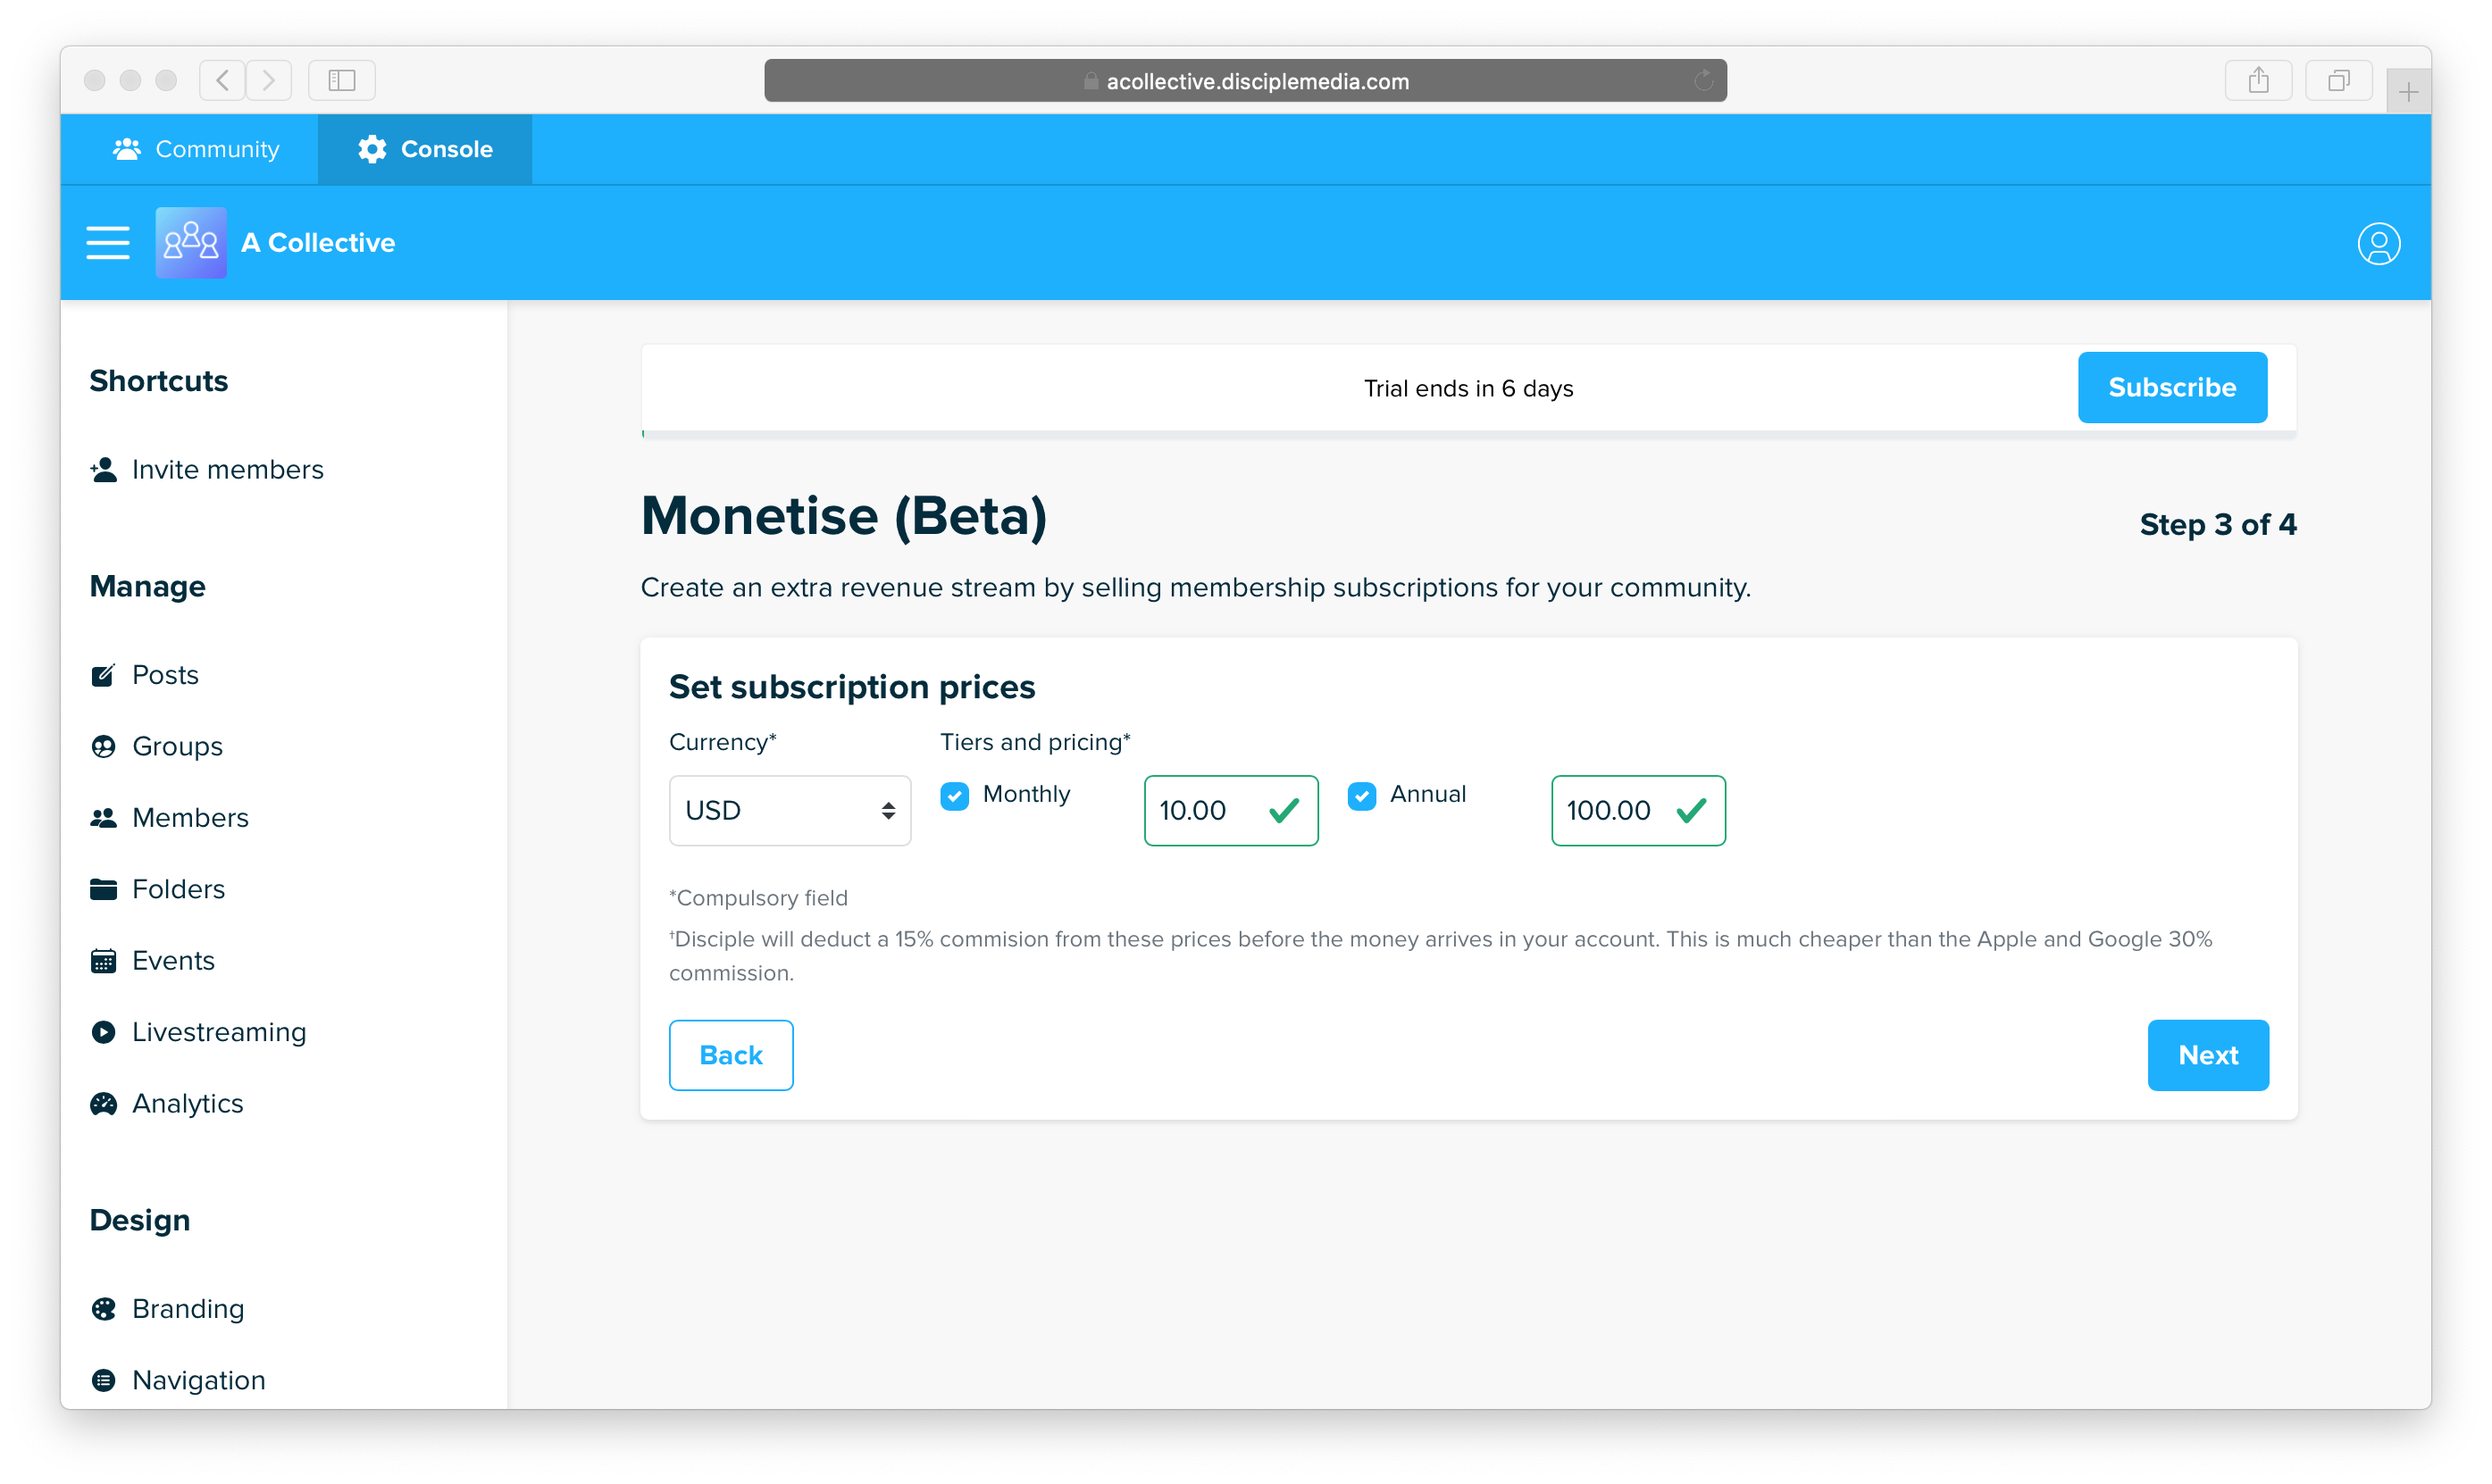Open Livestreaming in Manage menu
This screenshot has width=2492, height=1484.
click(x=199, y=1032)
